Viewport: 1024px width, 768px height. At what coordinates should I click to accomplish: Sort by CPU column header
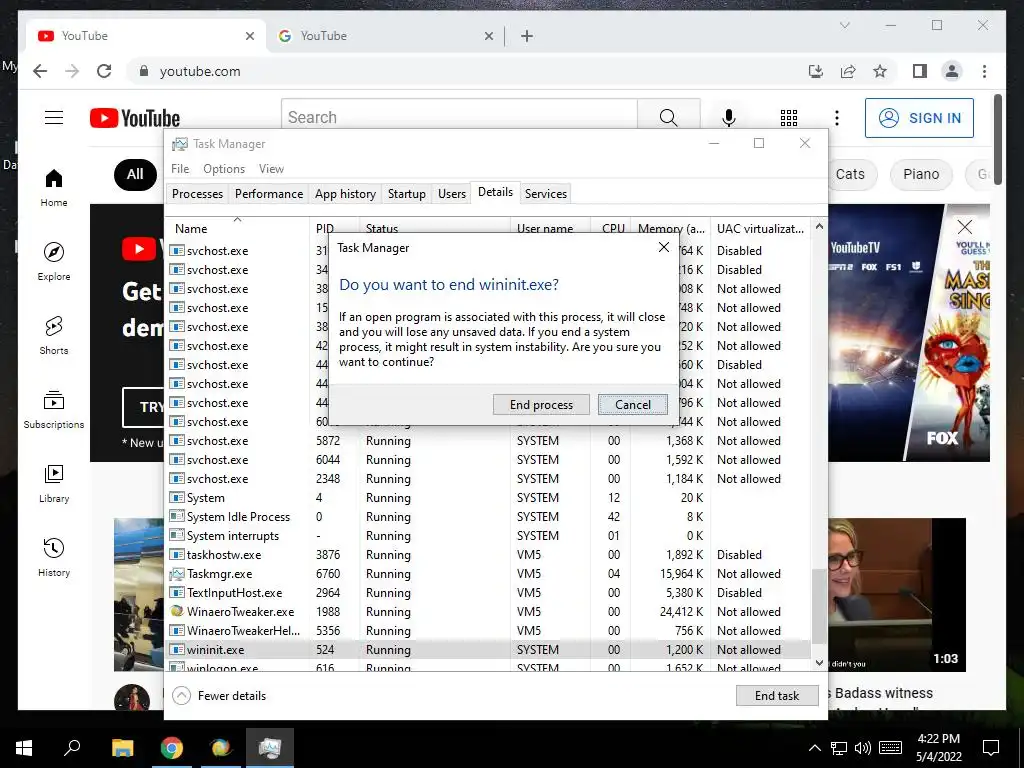tap(611, 228)
